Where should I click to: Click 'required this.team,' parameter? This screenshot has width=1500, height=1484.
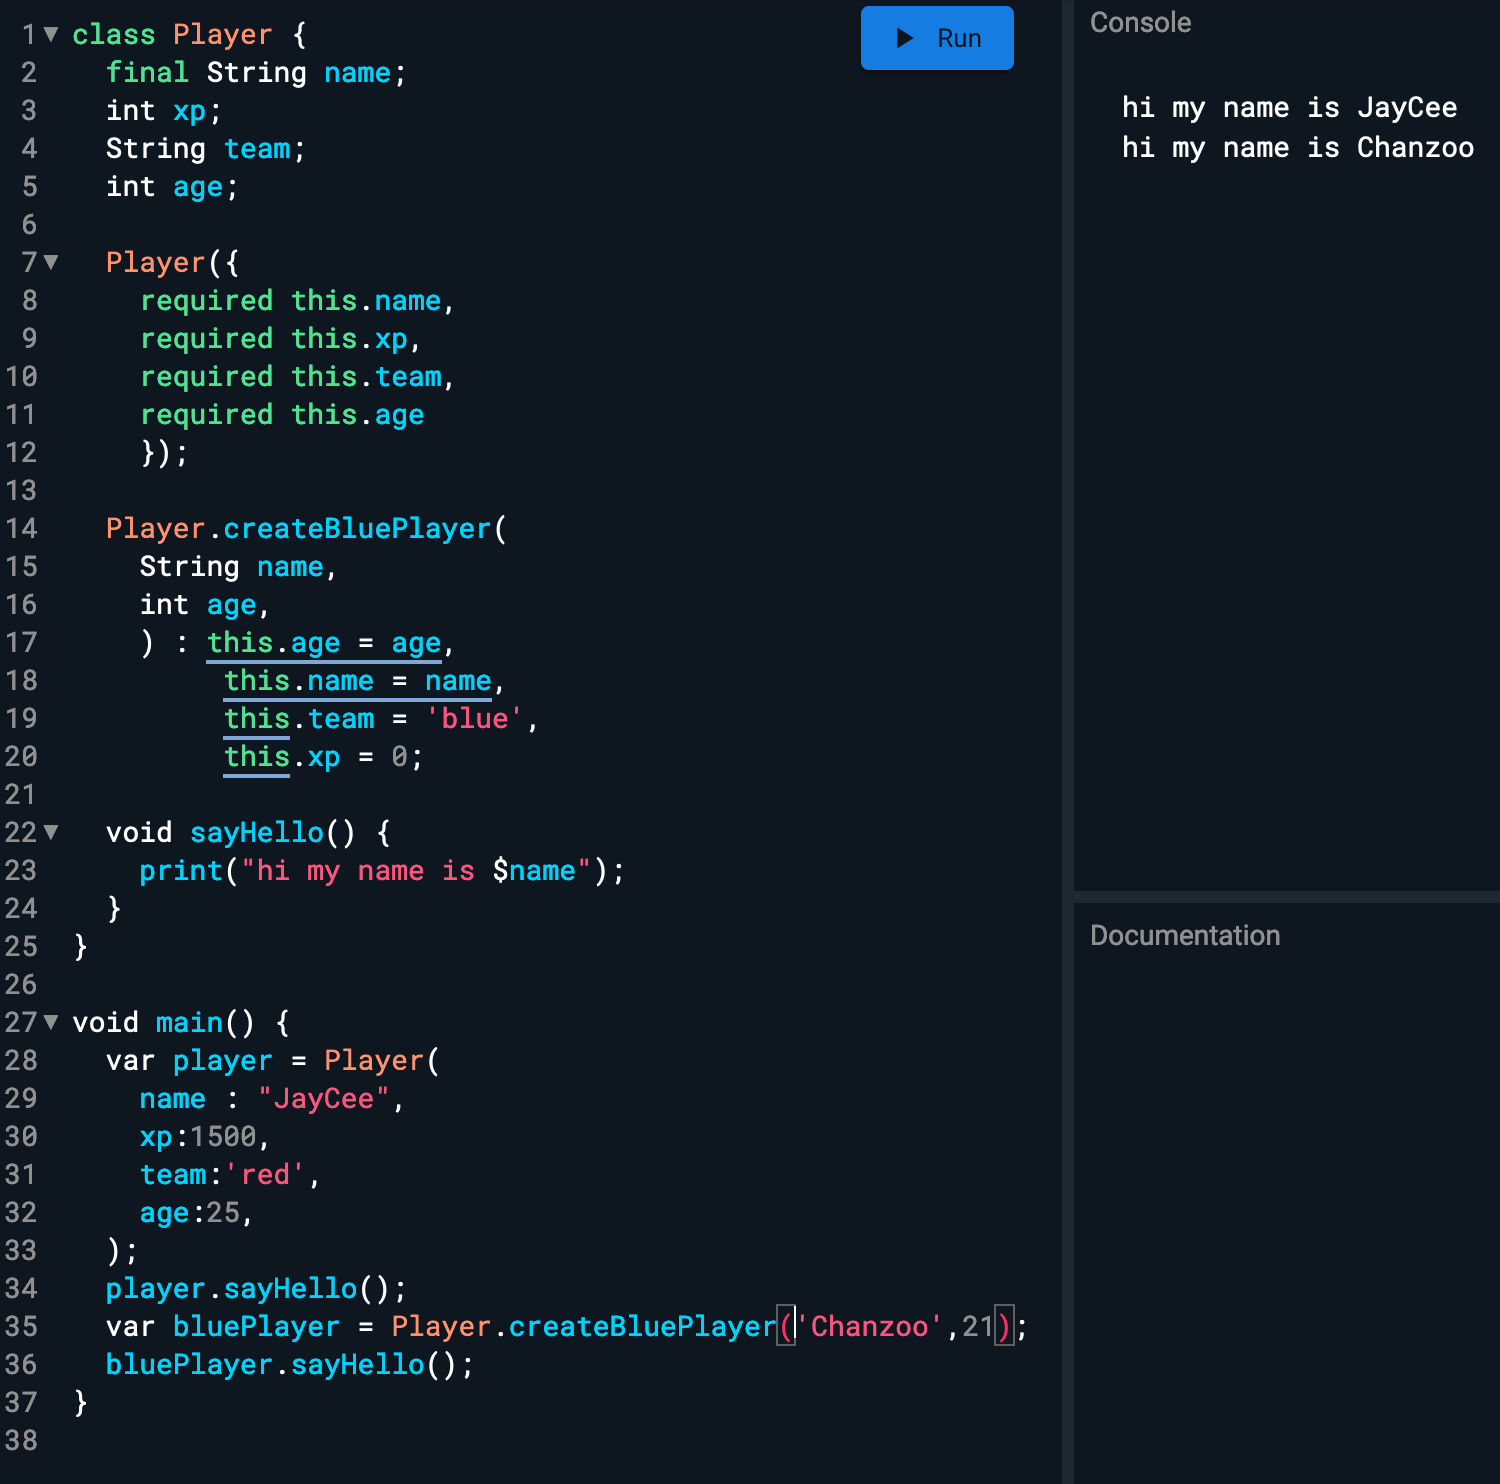point(298,376)
